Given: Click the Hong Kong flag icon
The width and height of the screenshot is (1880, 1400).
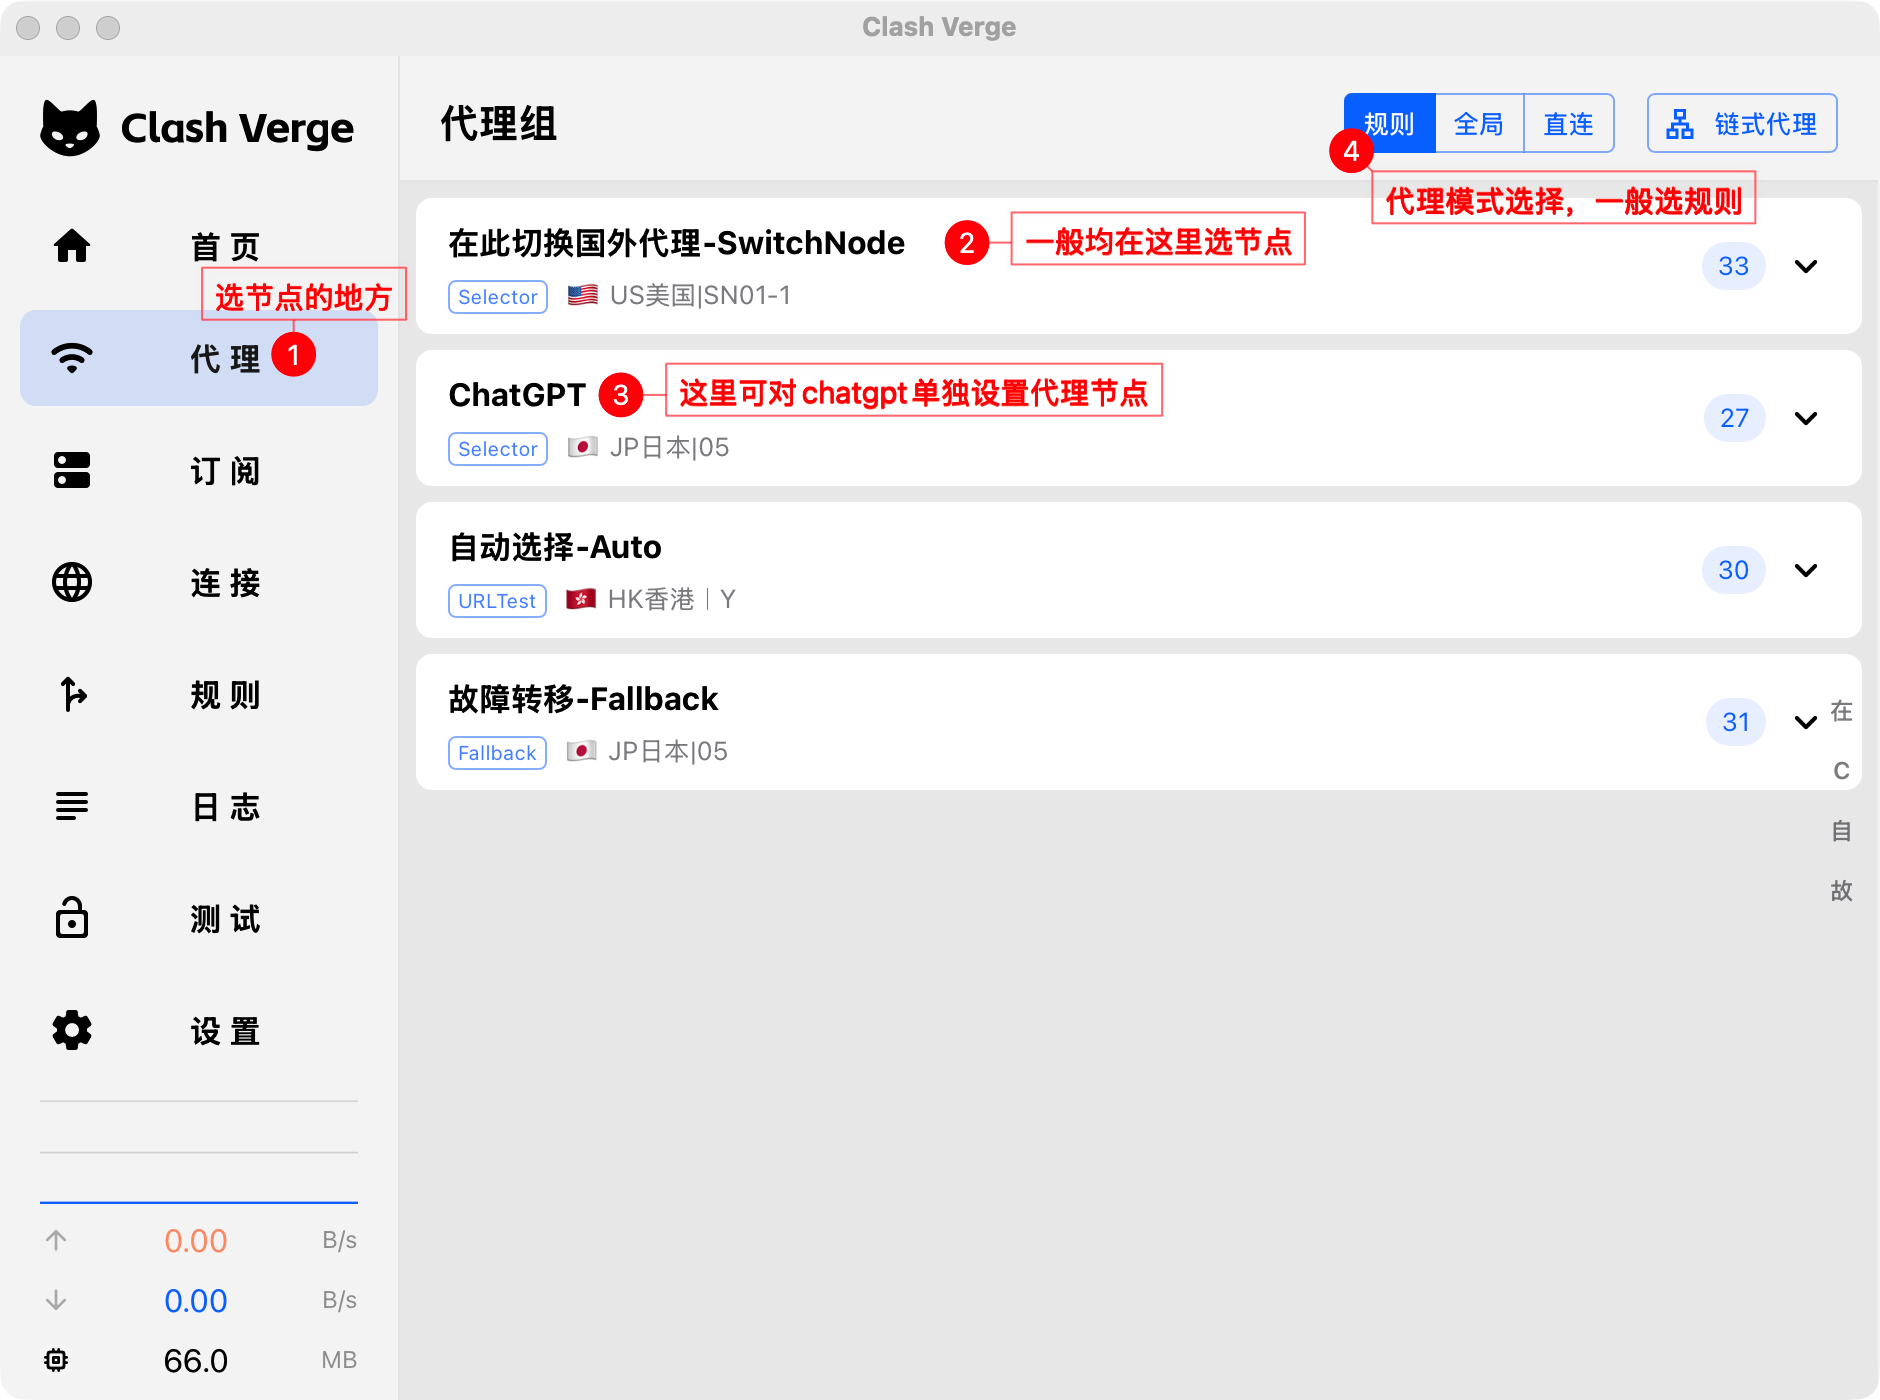Looking at the screenshot, I should [x=581, y=599].
